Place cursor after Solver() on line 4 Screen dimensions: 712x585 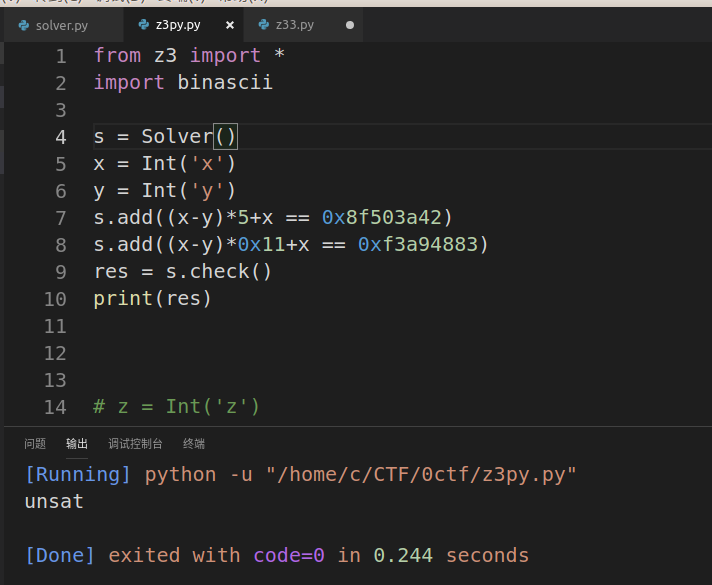(x=238, y=137)
